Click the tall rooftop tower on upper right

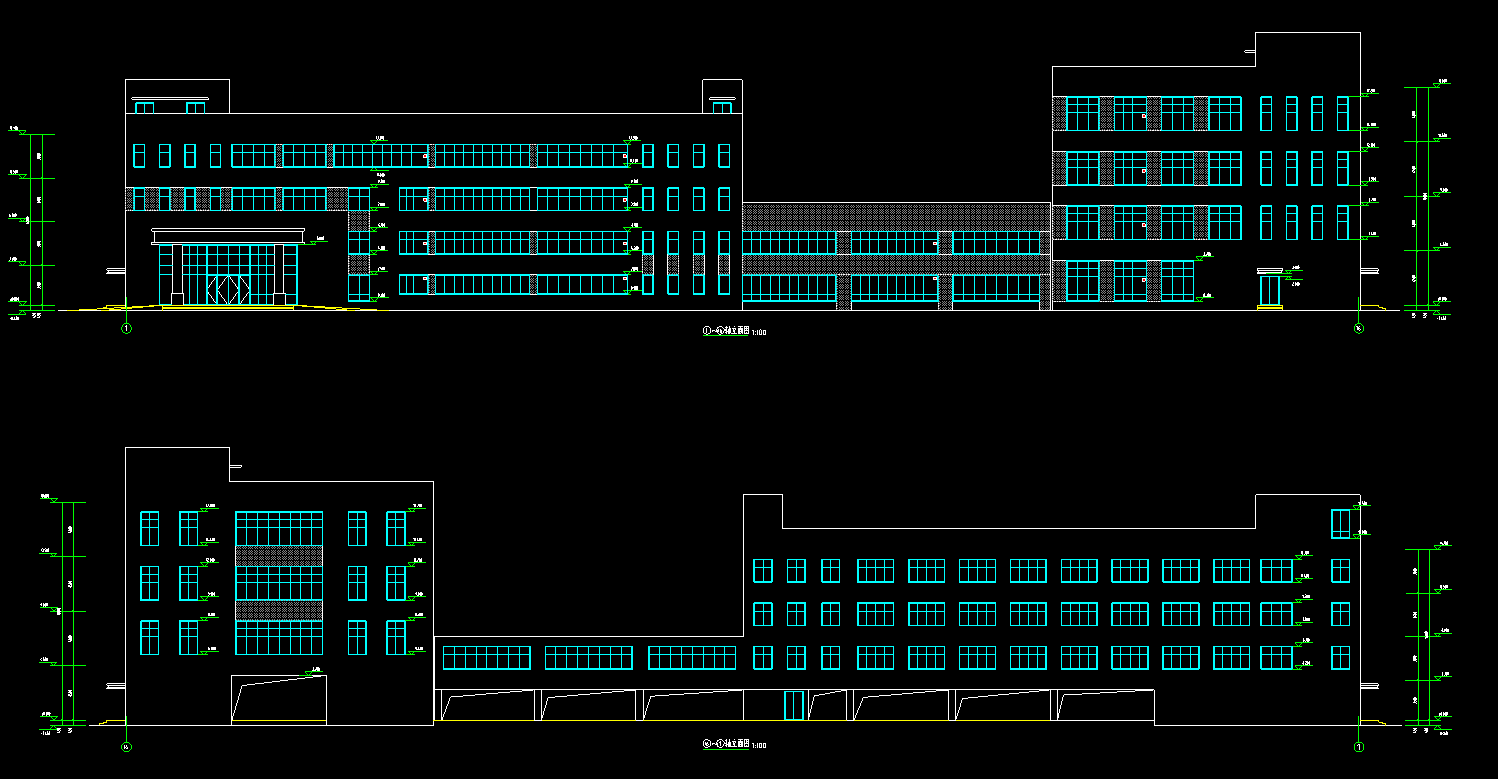pyautogui.click(x=1306, y=50)
